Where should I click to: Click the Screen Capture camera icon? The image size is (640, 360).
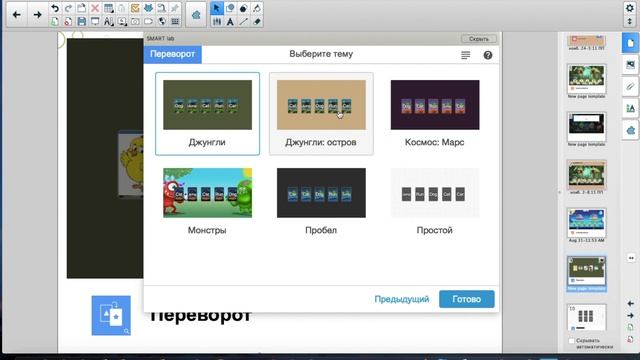point(135,21)
